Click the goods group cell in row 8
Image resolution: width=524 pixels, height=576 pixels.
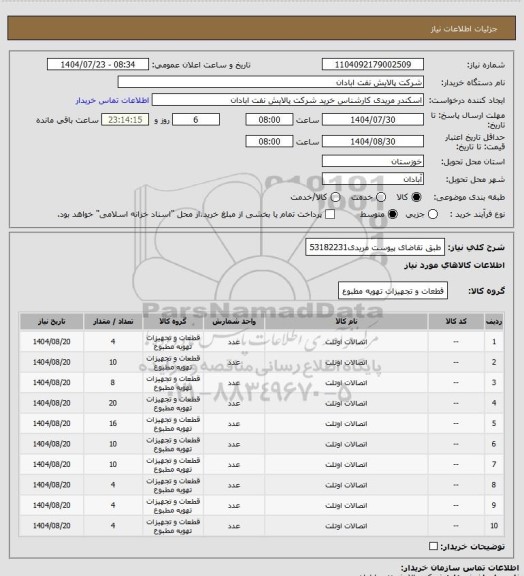[173, 485]
